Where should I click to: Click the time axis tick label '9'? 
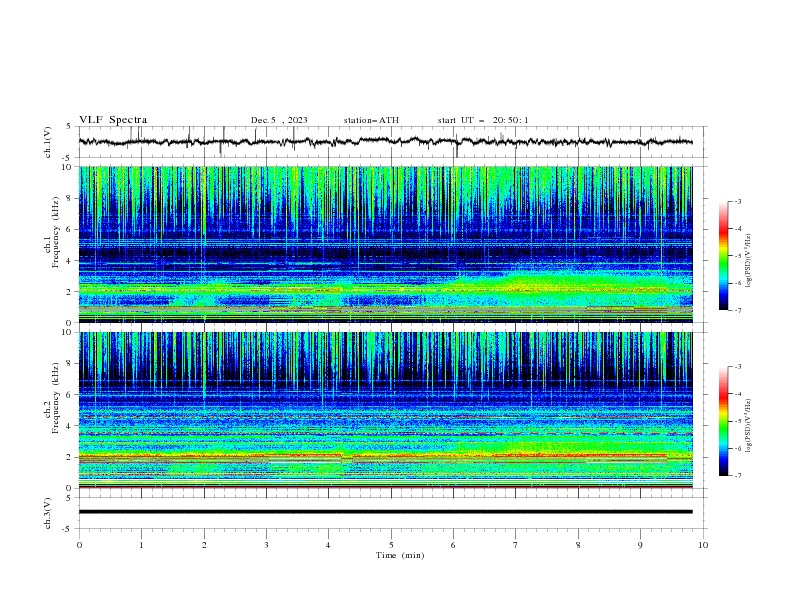pos(640,545)
